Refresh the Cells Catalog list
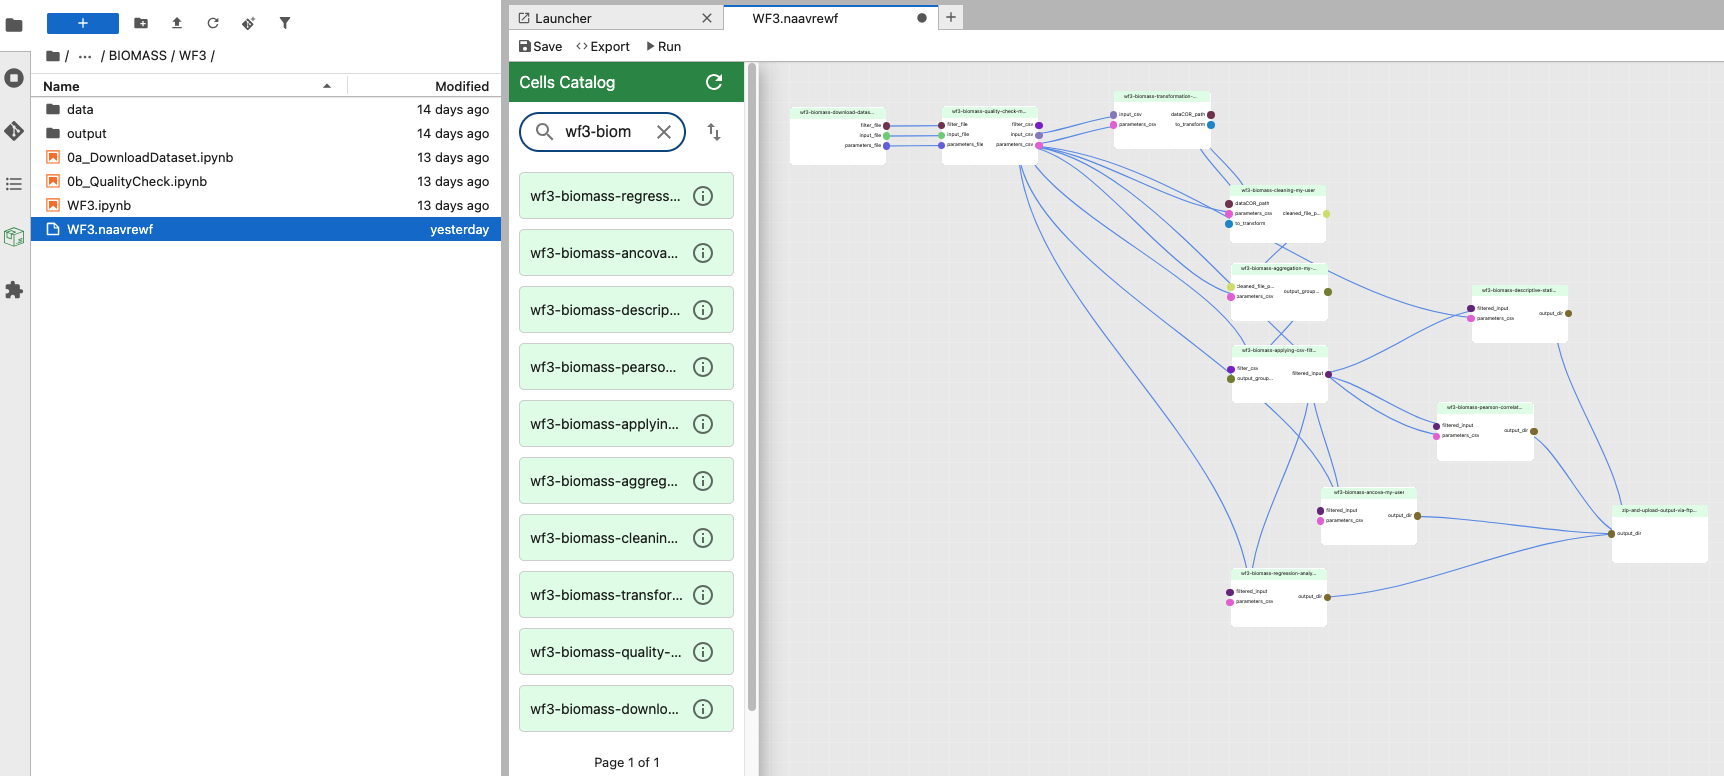The image size is (1724, 776). pyautogui.click(x=714, y=82)
